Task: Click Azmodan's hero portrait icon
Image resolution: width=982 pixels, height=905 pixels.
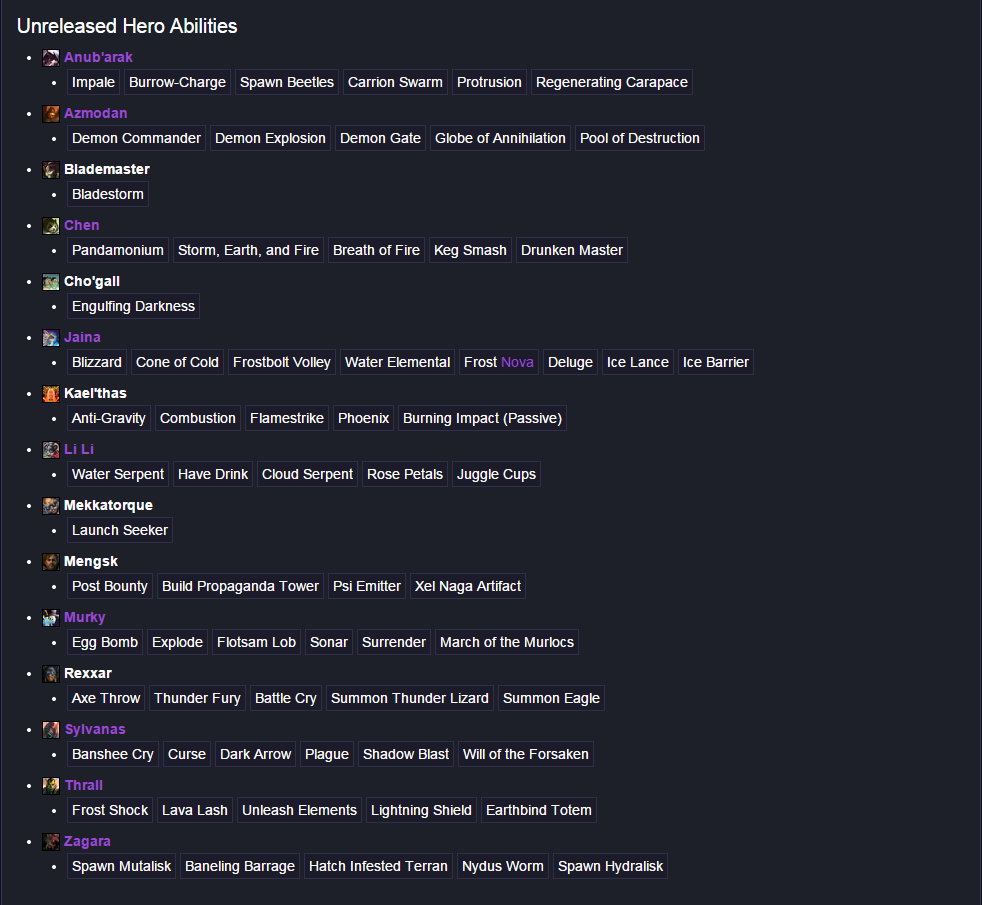Action: pyautogui.click(x=51, y=114)
